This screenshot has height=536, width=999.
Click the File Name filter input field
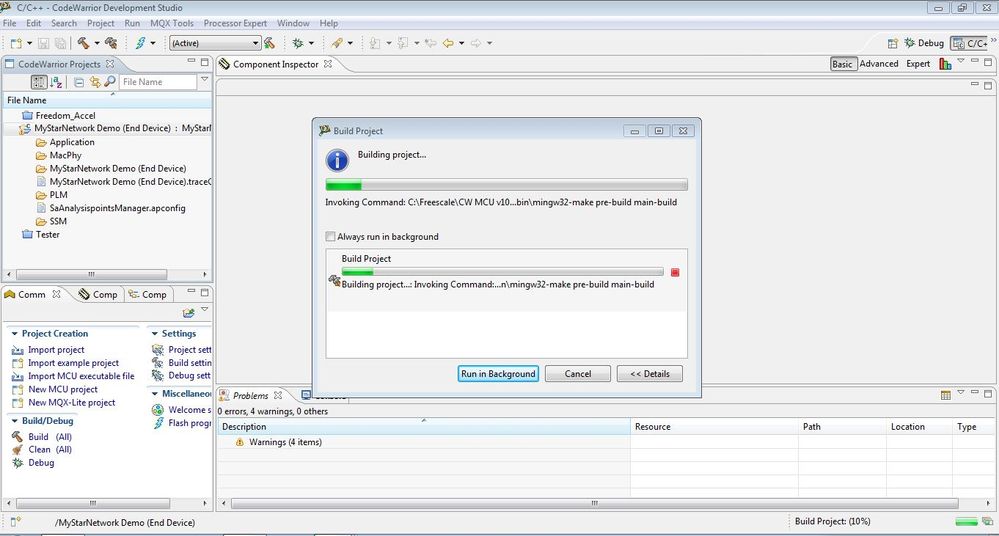pyautogui.click(x=157, y=82)
